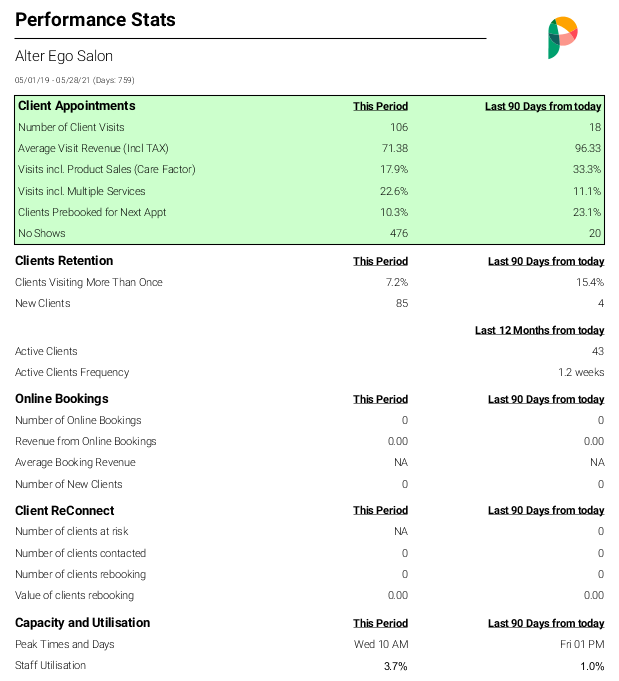The width and height of the screenshot is (619, 681).
Task: Click Last 90 Days link in Client Appointments
Action: (x=543, y=106)
